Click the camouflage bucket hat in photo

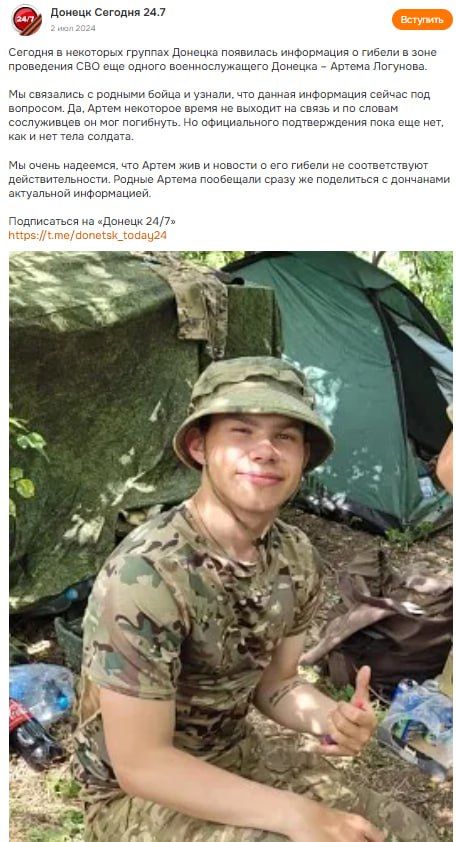pos(252,406)
